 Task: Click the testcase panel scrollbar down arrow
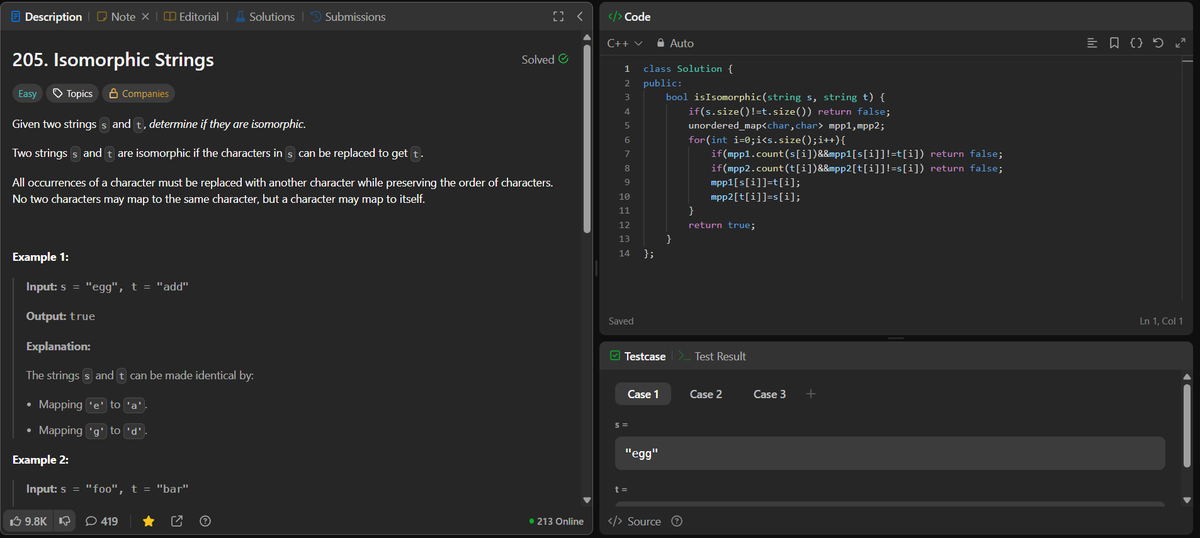click(x=1188, y=500)
